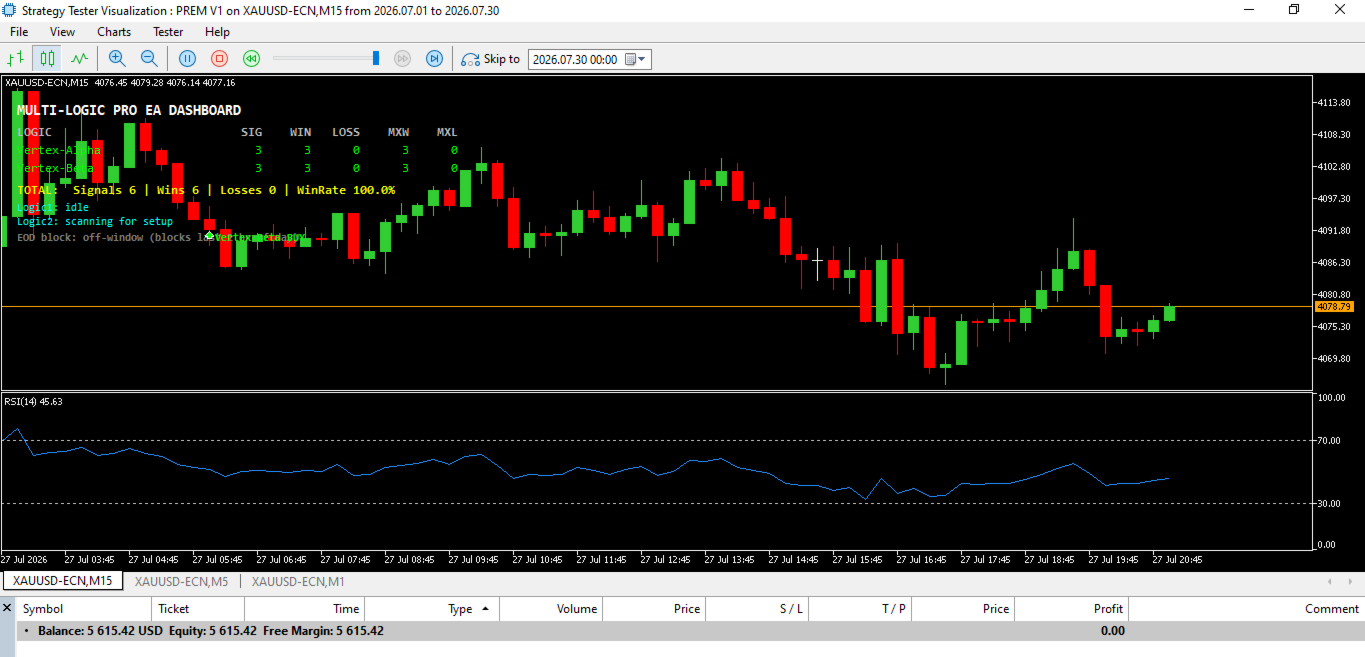Click the 4113.80 price scale label
This screenshot has height=657, width=1365.
[x=1336, y=102]
